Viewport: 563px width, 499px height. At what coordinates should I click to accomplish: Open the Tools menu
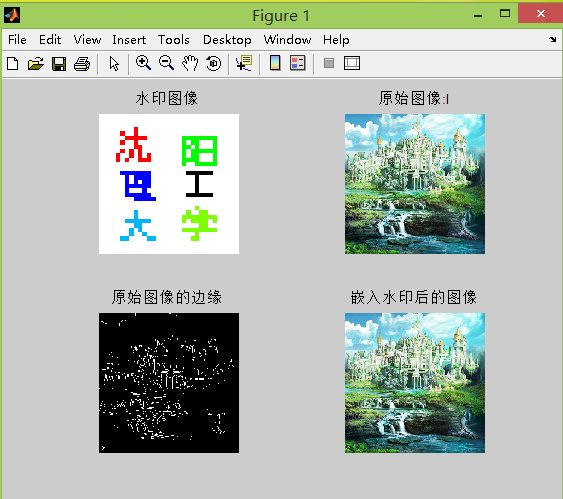coord(173,39)
